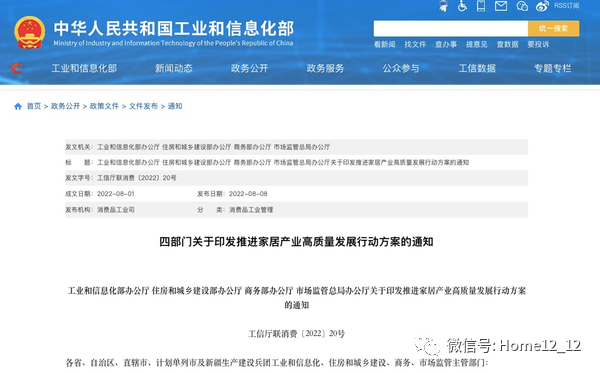Open the 新闻动态 navigation menu
This screenshot has height=373, width=600.
click(x=174, y=68)
